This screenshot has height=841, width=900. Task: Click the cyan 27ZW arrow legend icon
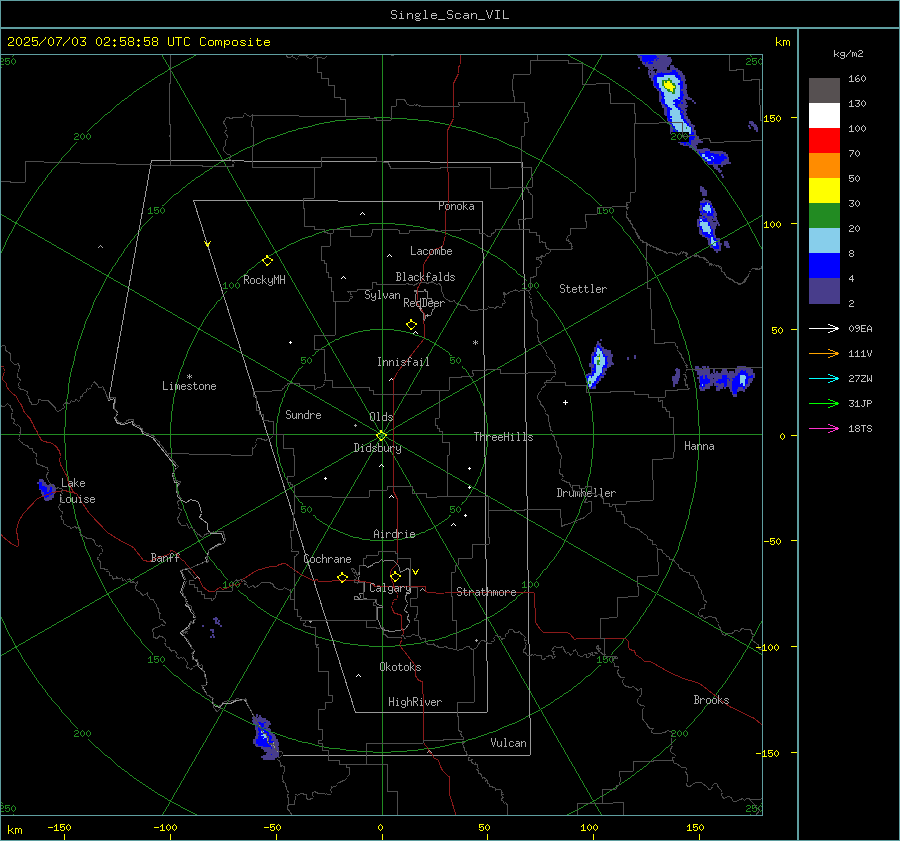click(x=824, y=378)
